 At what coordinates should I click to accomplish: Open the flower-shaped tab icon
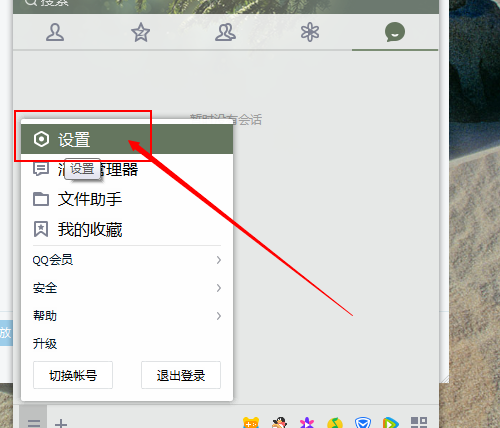pyautogui.click(x=310, y=32)
